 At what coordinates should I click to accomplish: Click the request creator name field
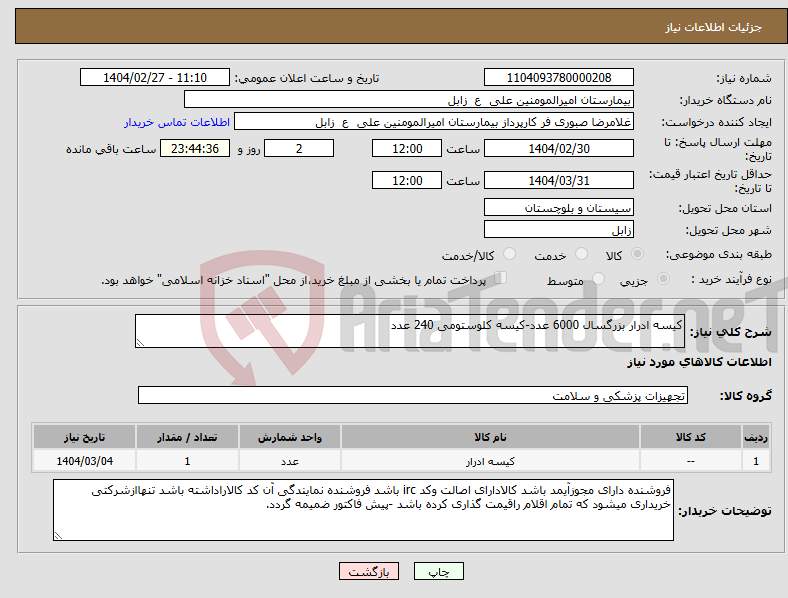click(434, 122)
